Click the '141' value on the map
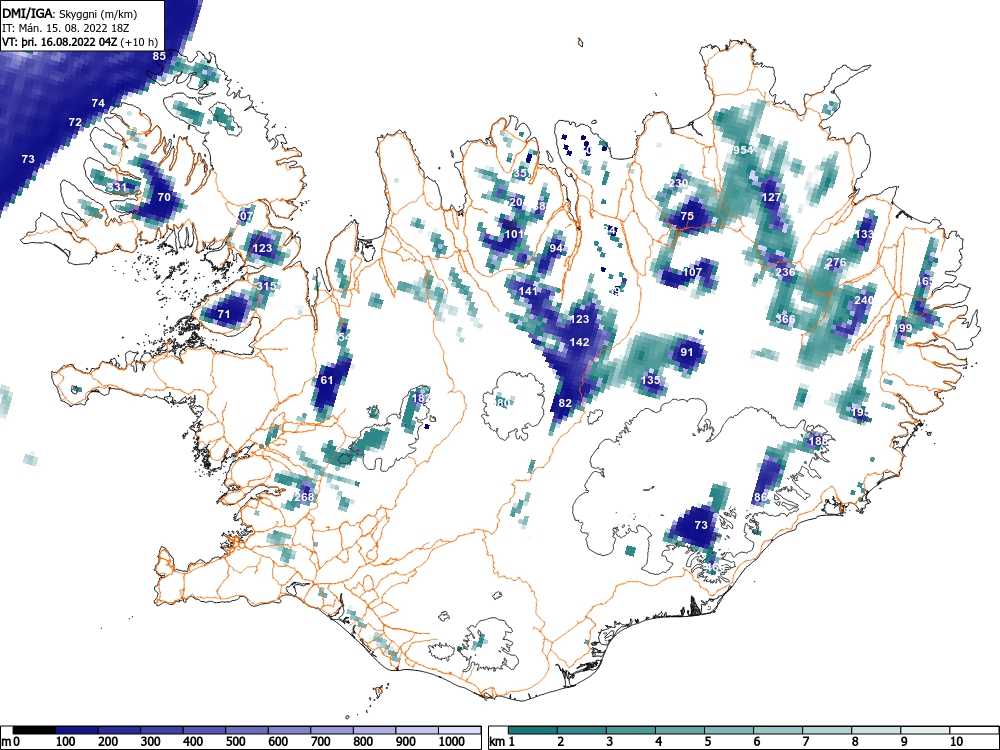The image size is (1000, 750). [x=528, y=291]
